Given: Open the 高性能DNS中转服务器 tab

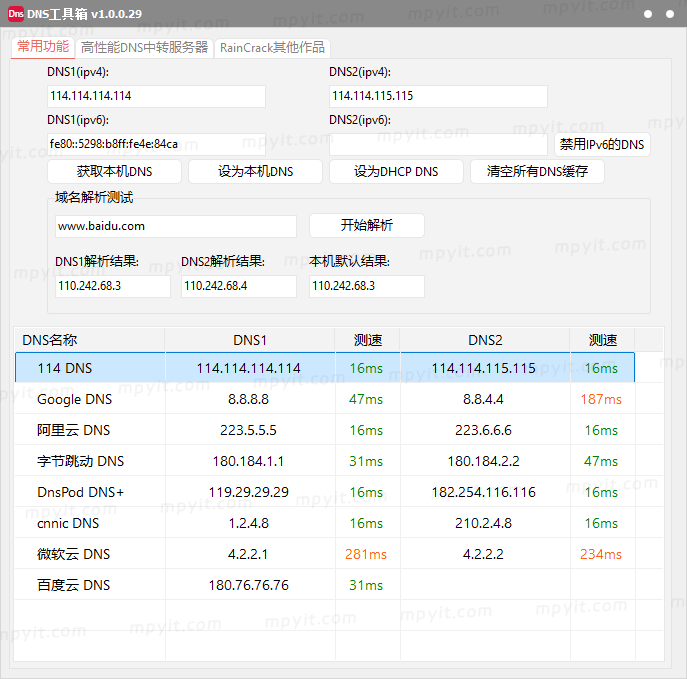Looking at the screenshot, I should tap(144, 48).
